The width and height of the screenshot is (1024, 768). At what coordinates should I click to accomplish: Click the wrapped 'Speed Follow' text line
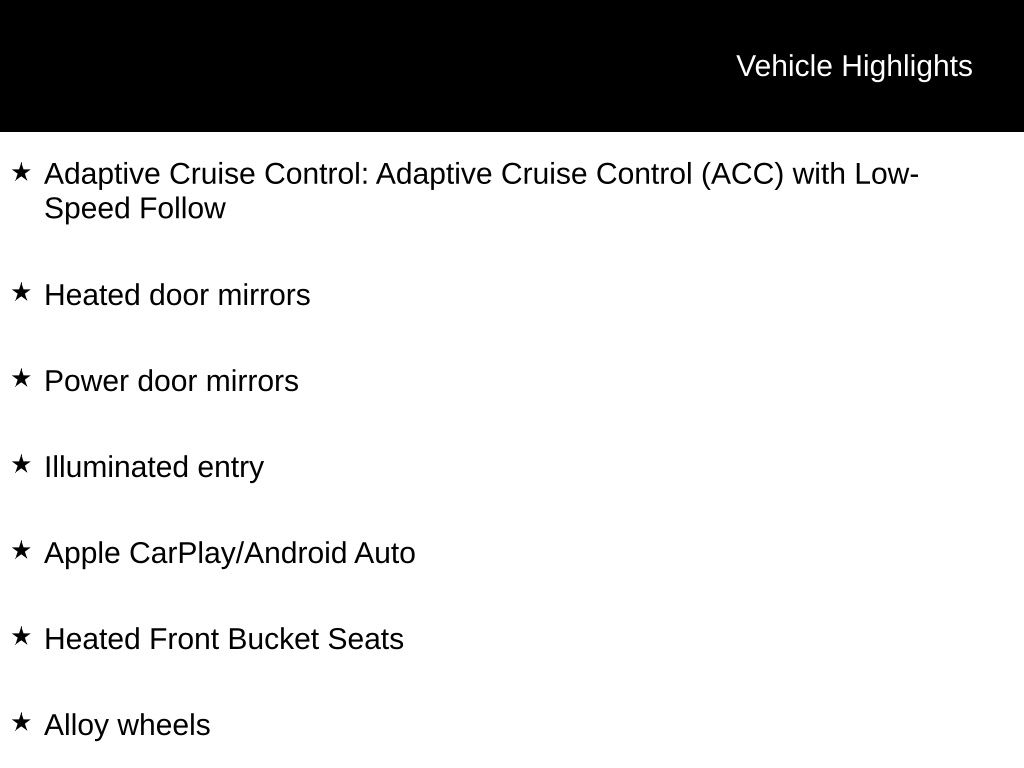tap(135, 209)
